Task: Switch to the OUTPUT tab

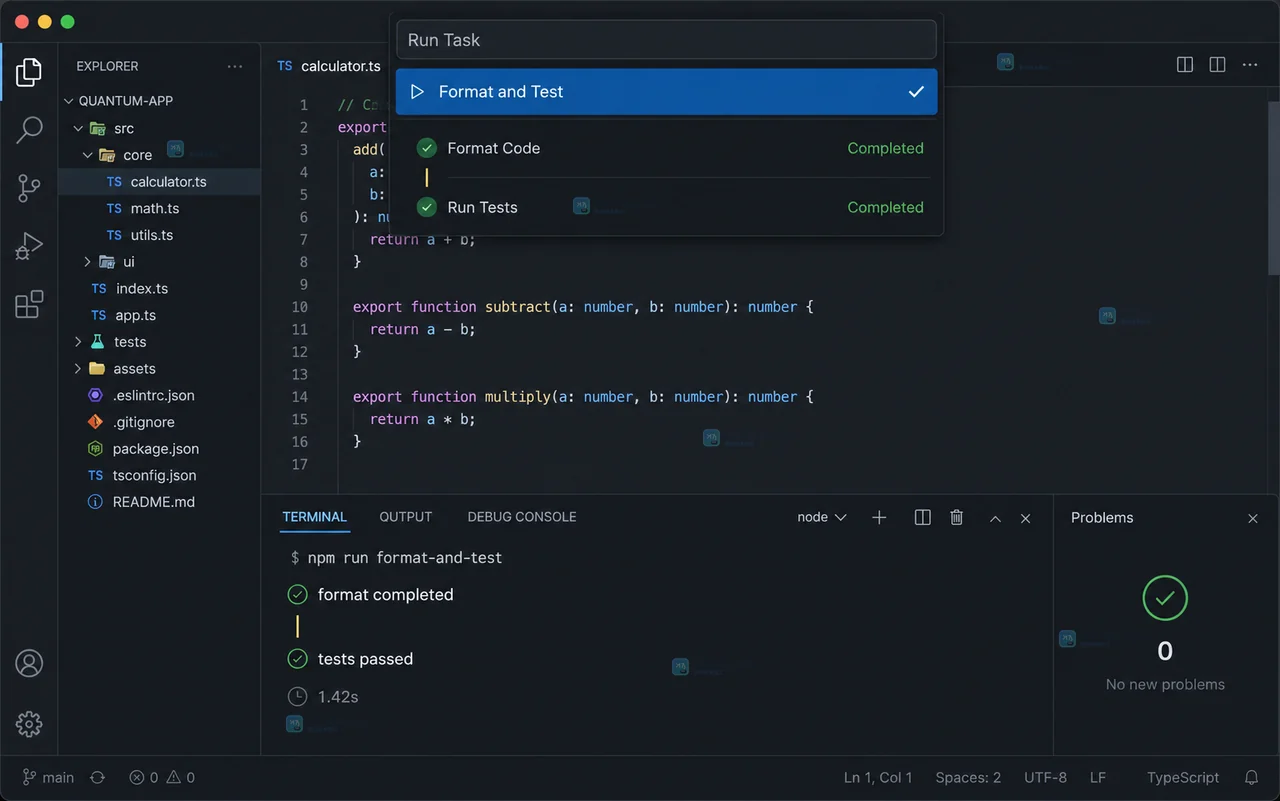Action: point(406,517)
